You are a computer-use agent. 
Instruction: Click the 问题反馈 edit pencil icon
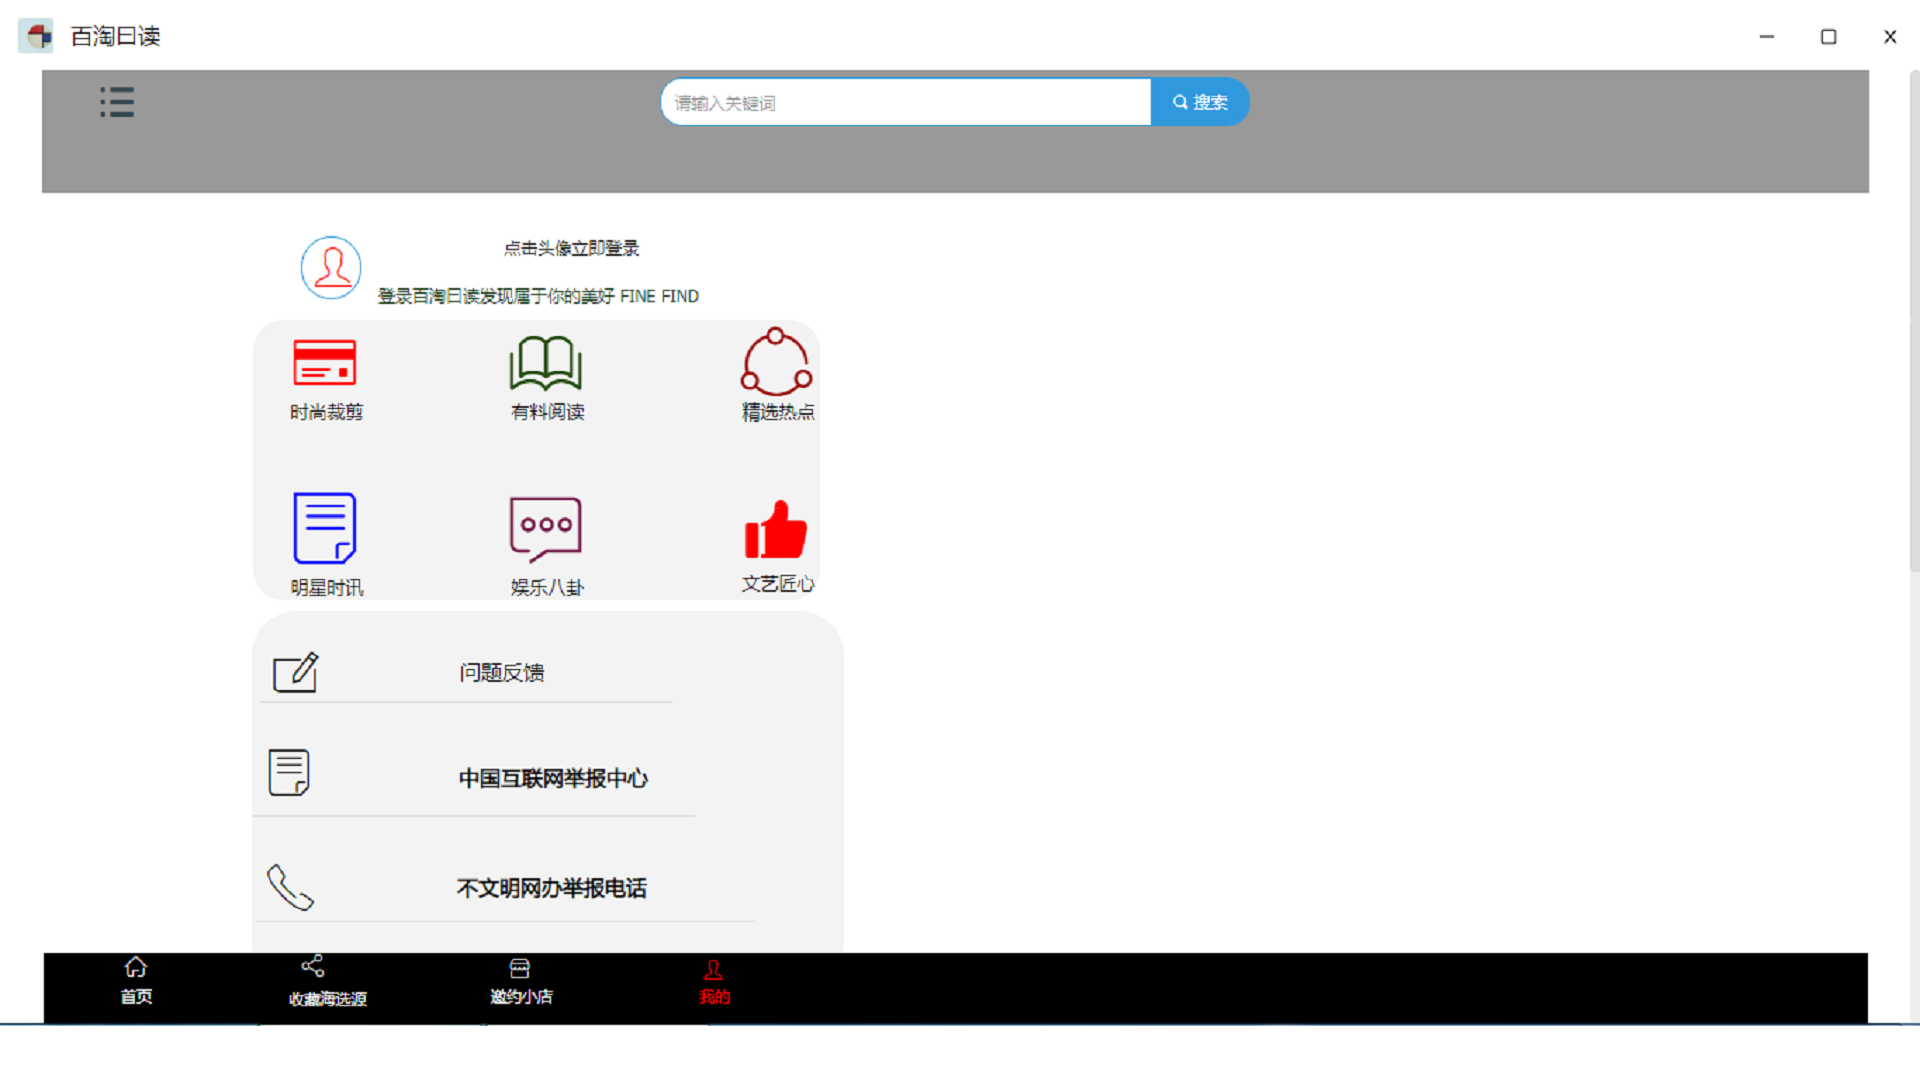tap(296, 672)
